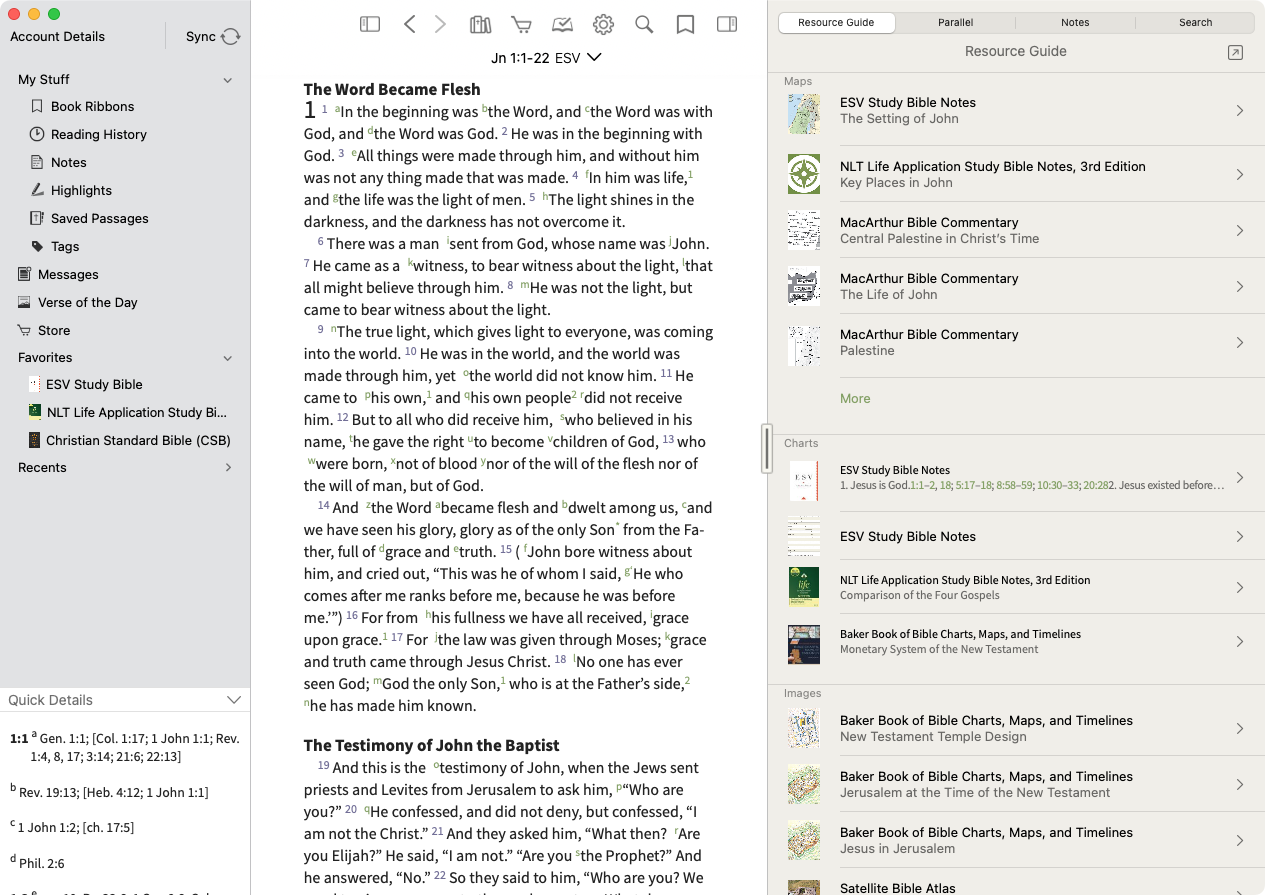Screen dimensions: 1265x895
Task: Click the Sync refresh icon
Action: [x=231, y=36]
